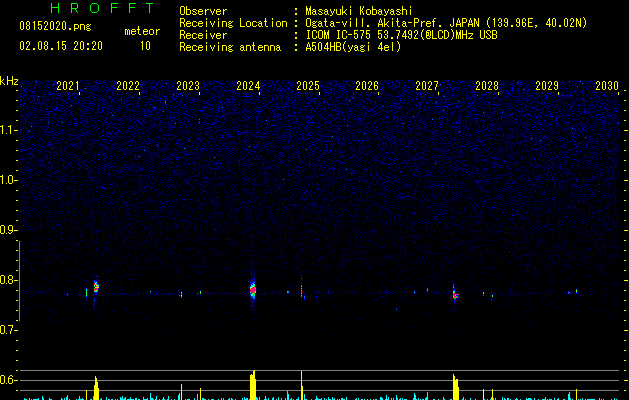Screen dimensions: 629x400
Task: Click the 'Receiving antenna' field label
Action: (230, 47)
